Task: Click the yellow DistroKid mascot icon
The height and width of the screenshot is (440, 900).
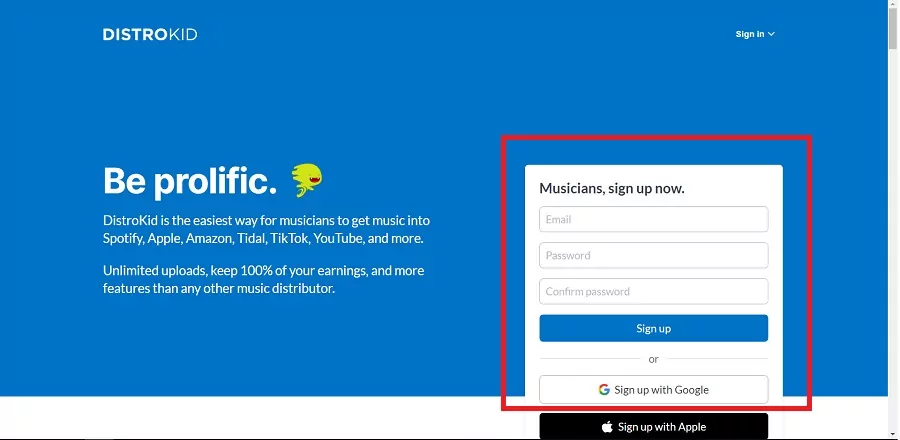Action: tap(307, 180)
